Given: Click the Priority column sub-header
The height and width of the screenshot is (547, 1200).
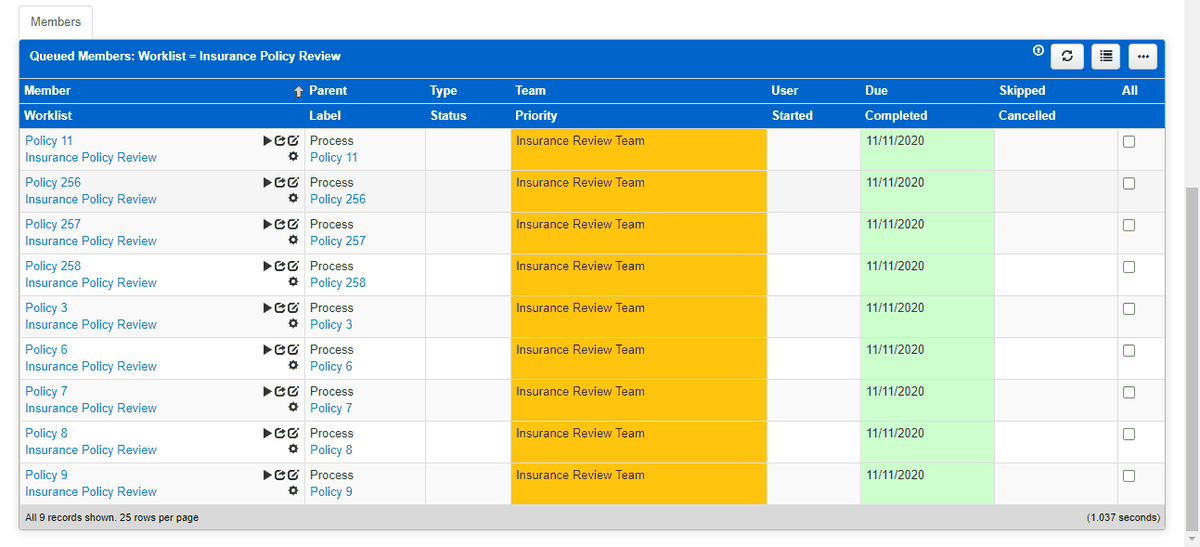Looking at the screenshot, I should (536, 115).
